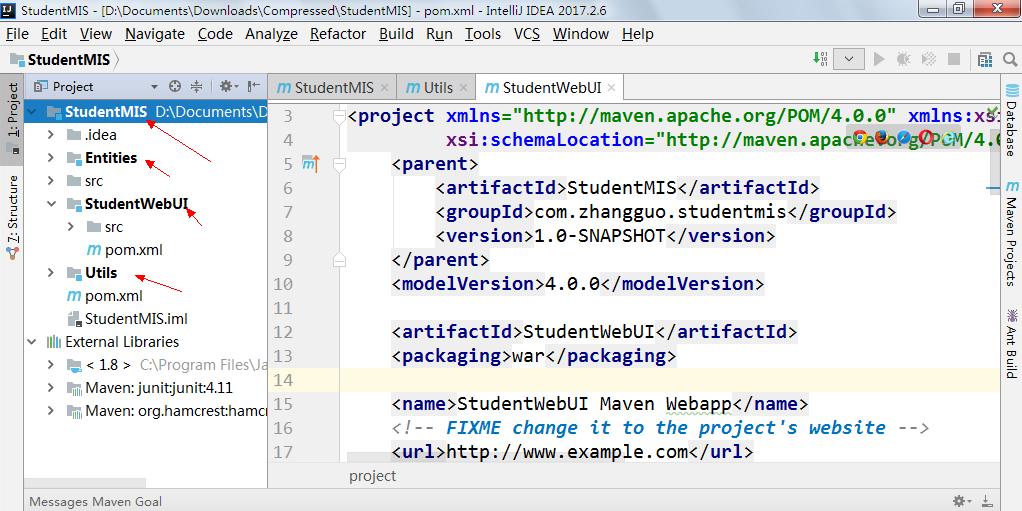
Task: Open the Project view type dropdown
Action: [x=154, y=87]
